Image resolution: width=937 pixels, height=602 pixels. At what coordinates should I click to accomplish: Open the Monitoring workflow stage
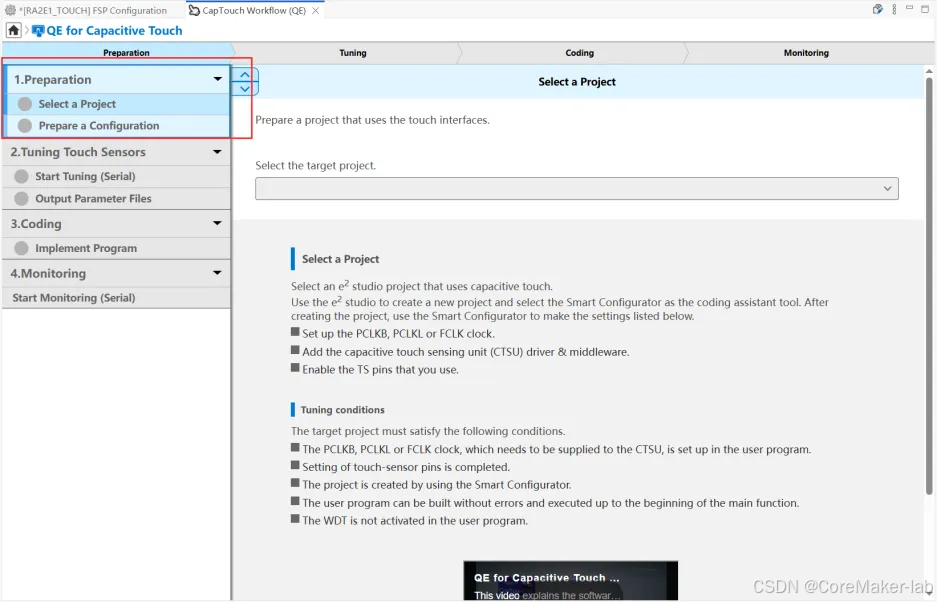pos(806,53)
